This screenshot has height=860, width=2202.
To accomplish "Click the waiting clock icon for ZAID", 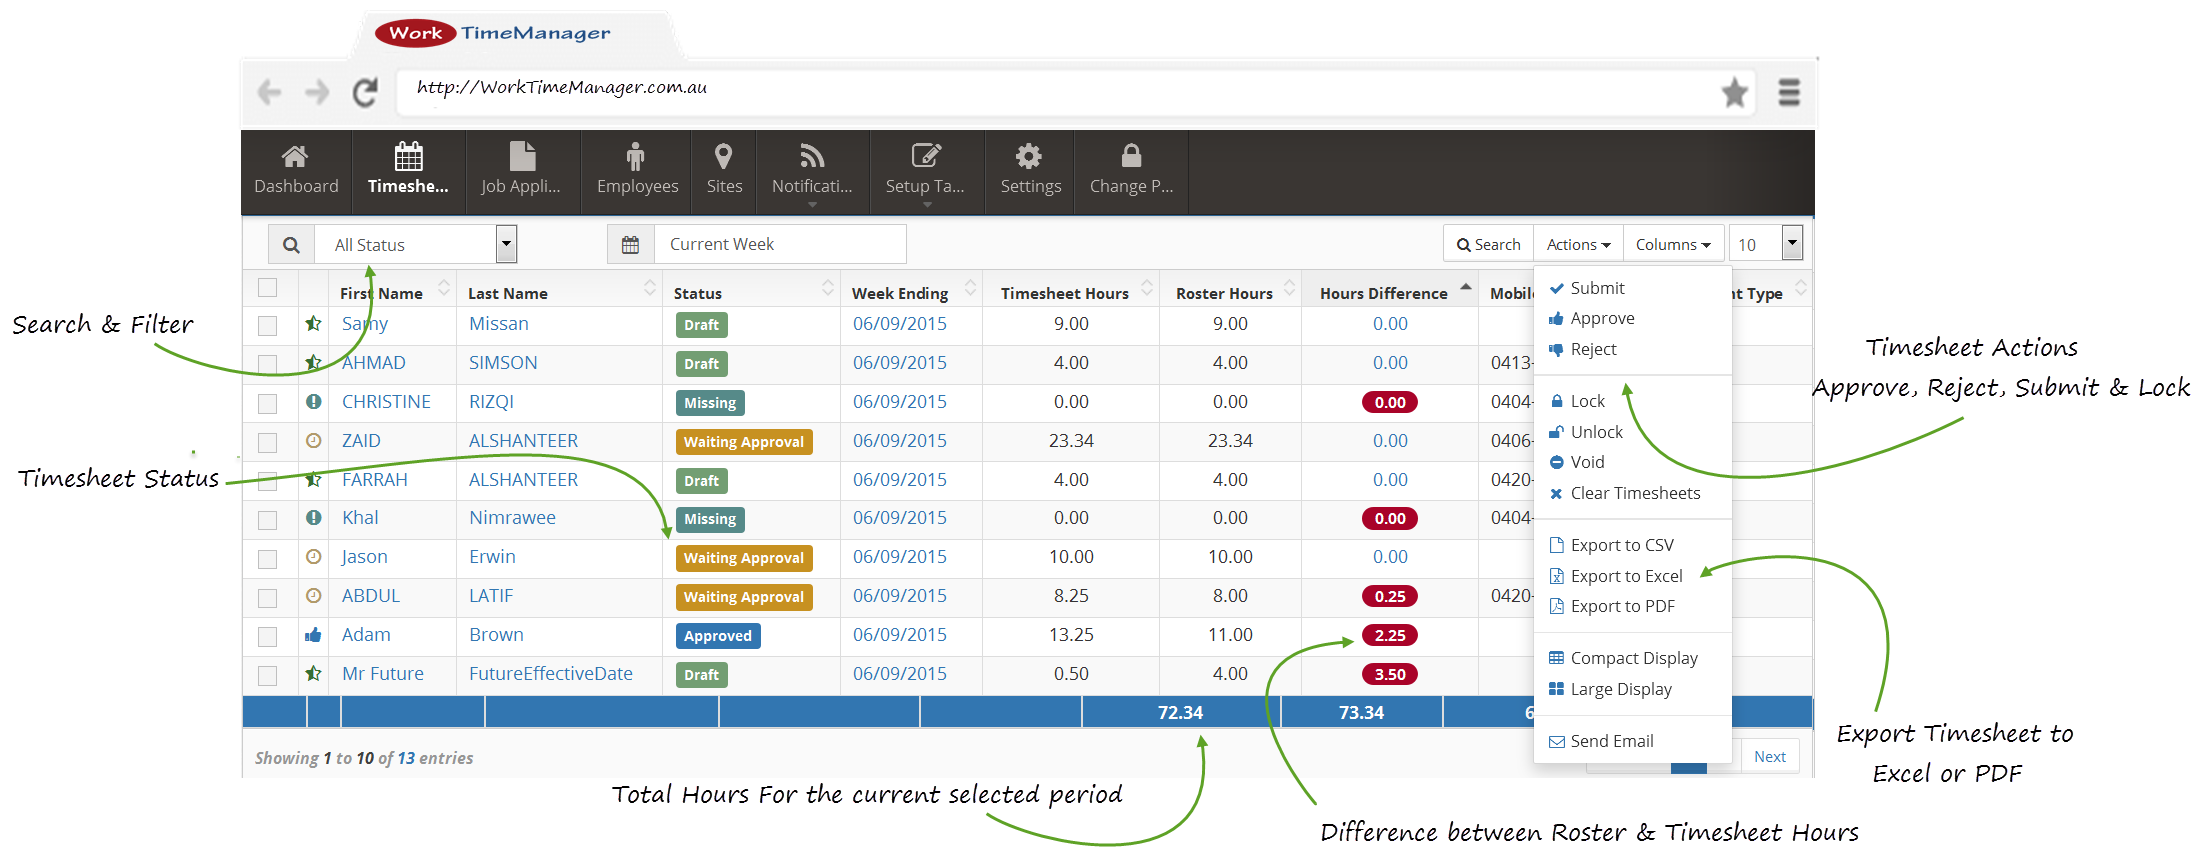I will click(314, 440).
